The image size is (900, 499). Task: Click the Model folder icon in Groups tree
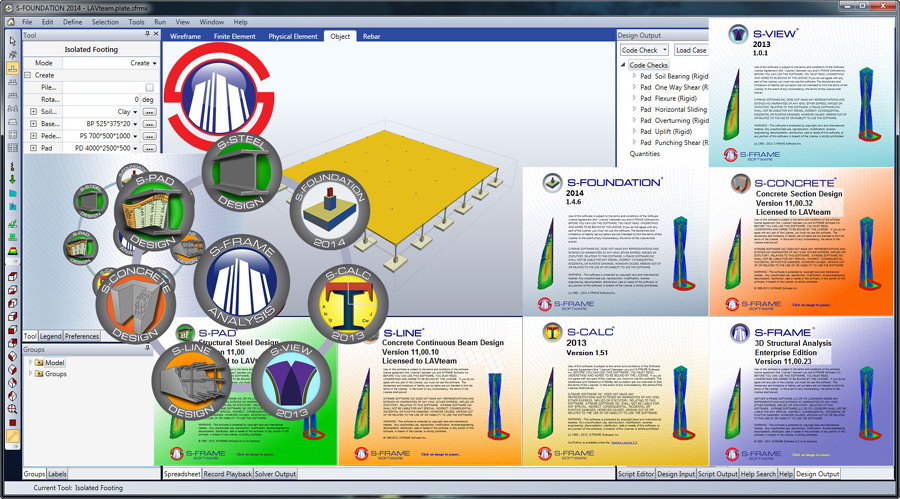point(39,363)
